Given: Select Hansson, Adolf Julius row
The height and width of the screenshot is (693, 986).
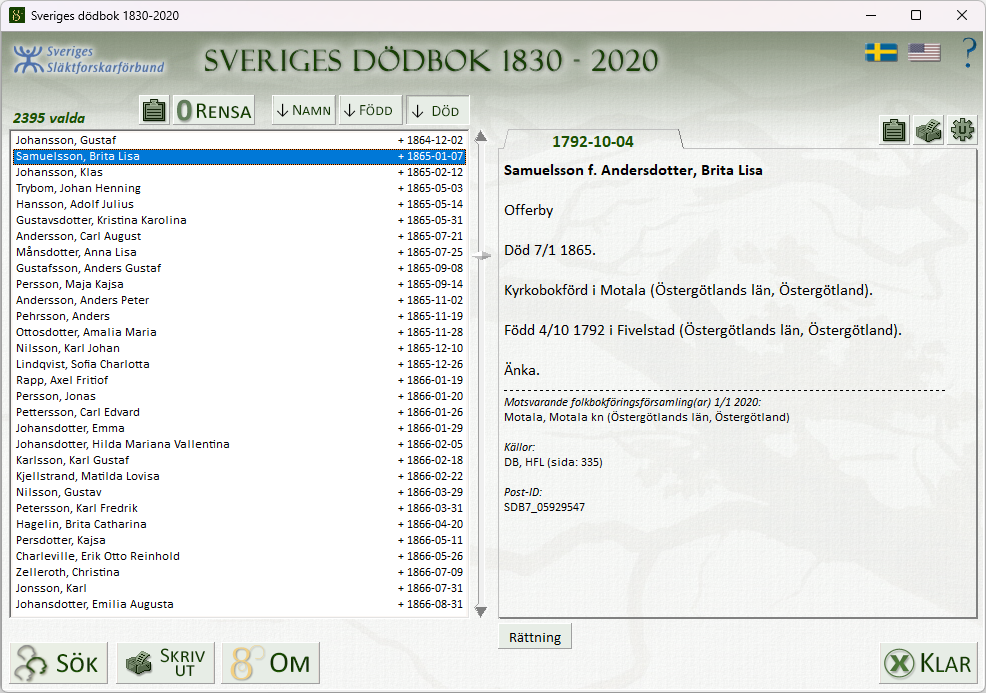Looking at the screenshot, I should [x=239, y=204].
